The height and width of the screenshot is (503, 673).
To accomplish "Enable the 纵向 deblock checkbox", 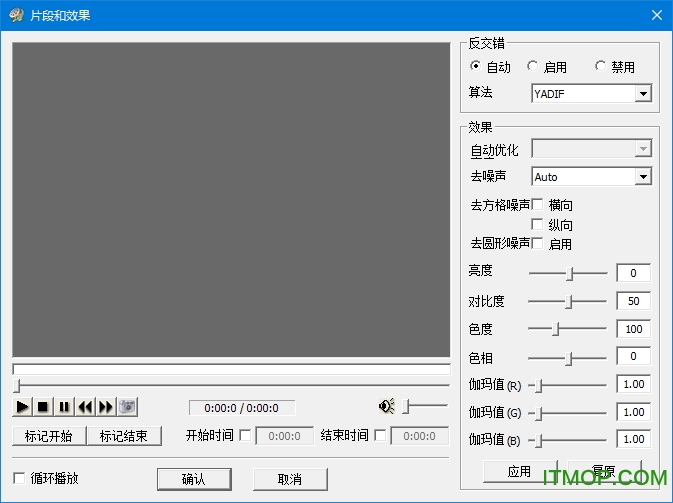I will click(x=537, y=224).
